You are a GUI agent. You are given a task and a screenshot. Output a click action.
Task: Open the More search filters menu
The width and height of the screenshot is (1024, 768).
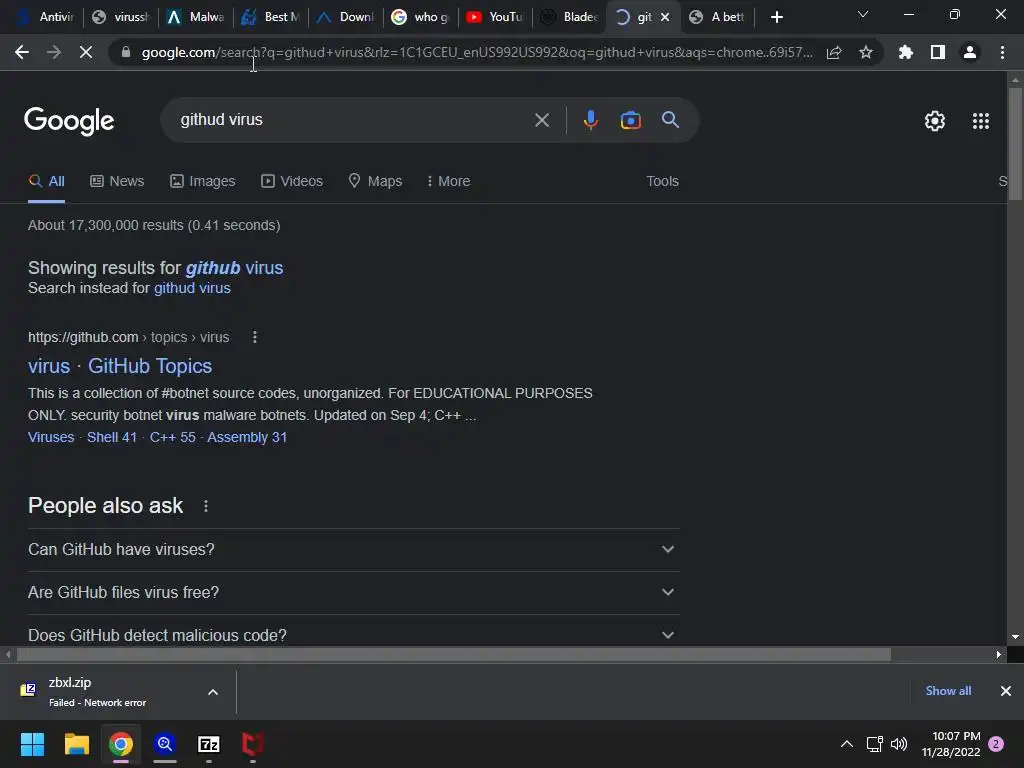pos(448,181)
